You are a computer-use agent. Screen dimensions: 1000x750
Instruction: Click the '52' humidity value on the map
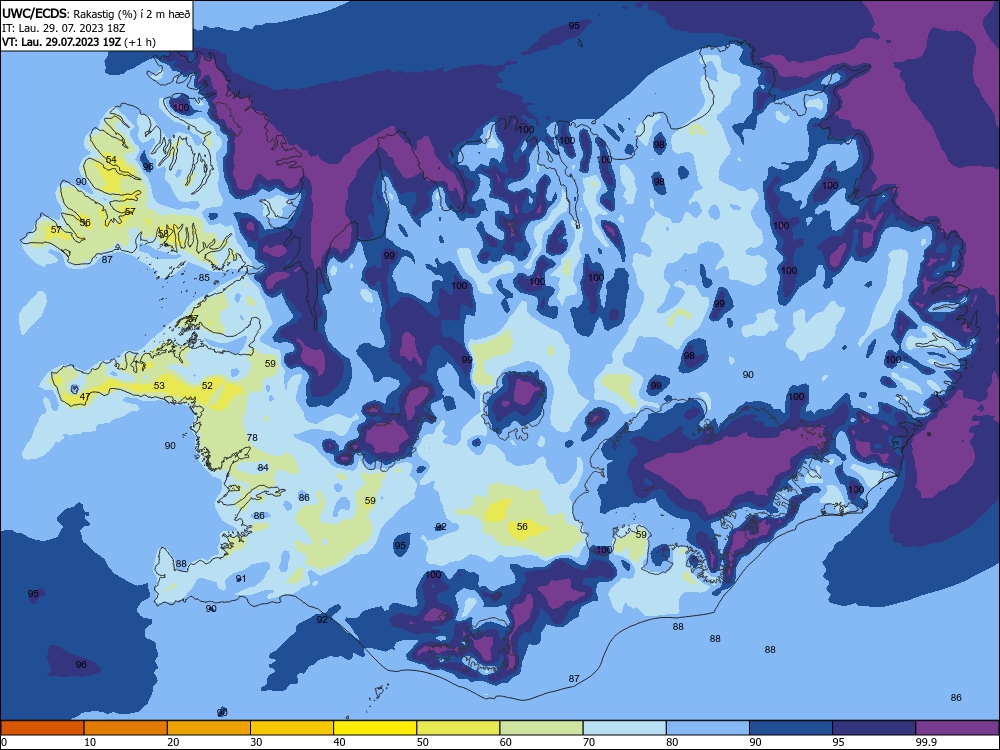point(207,385)
